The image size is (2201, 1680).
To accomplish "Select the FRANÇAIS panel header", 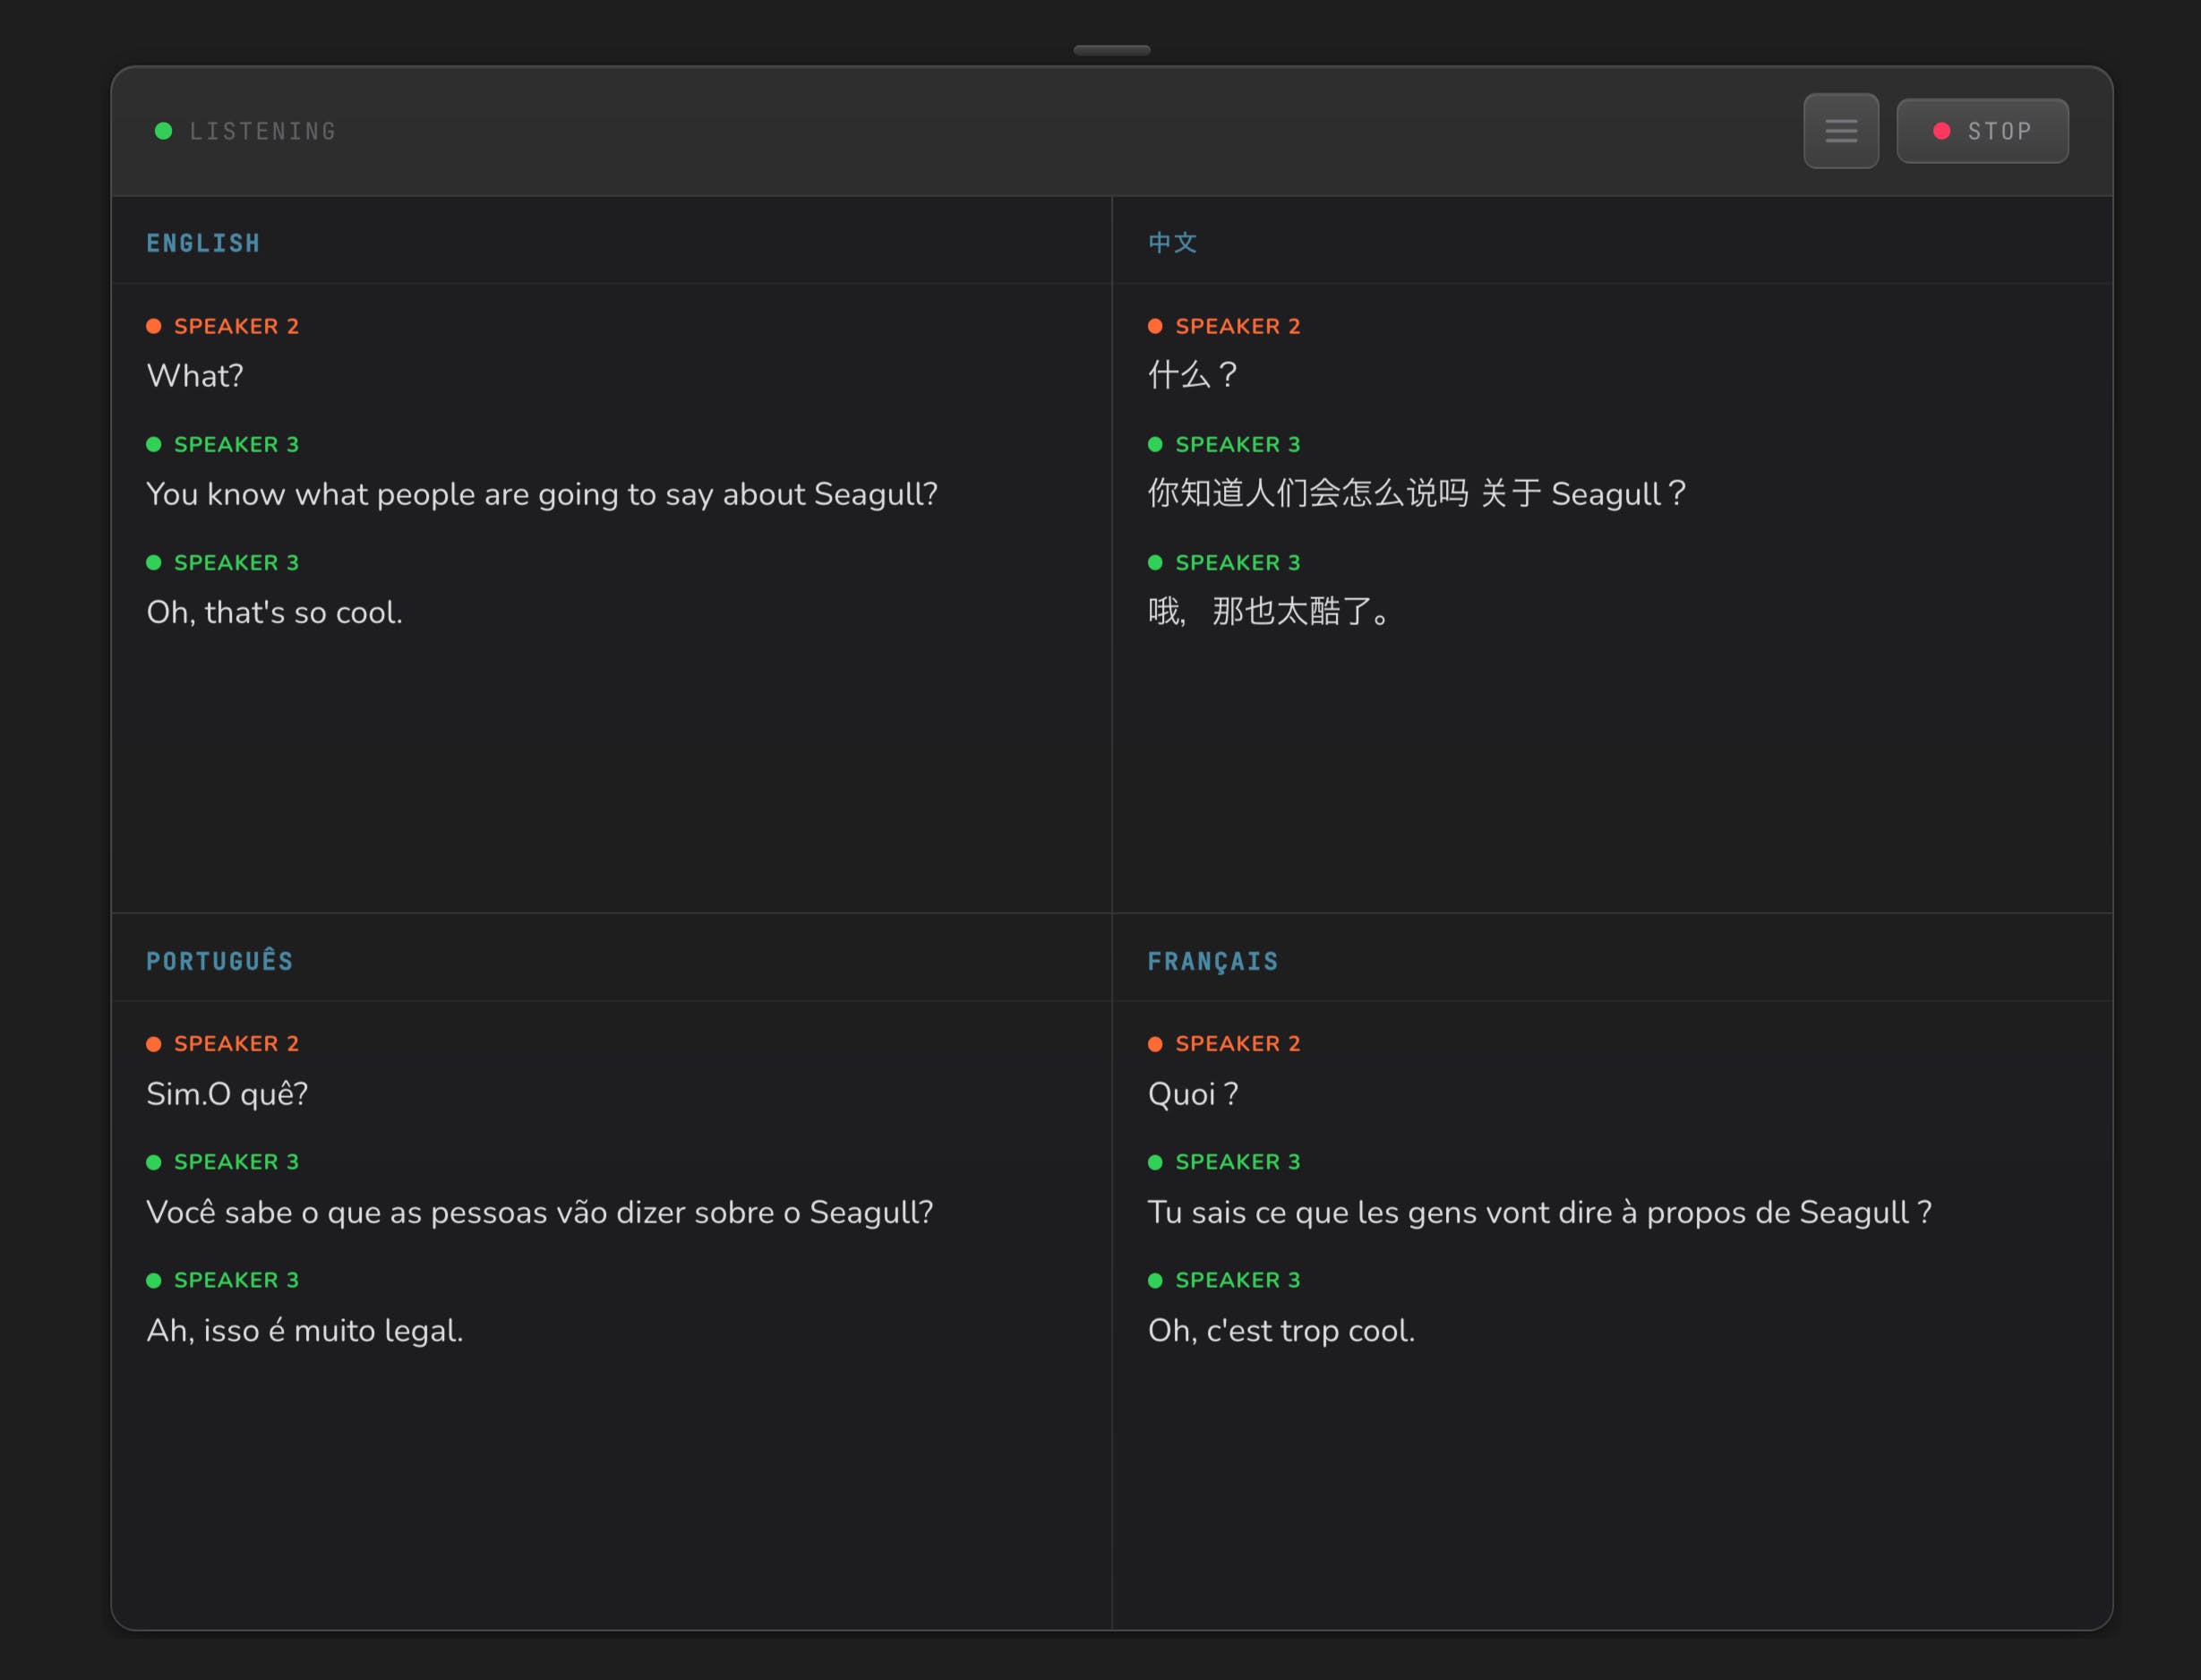I will (1213, 961).
